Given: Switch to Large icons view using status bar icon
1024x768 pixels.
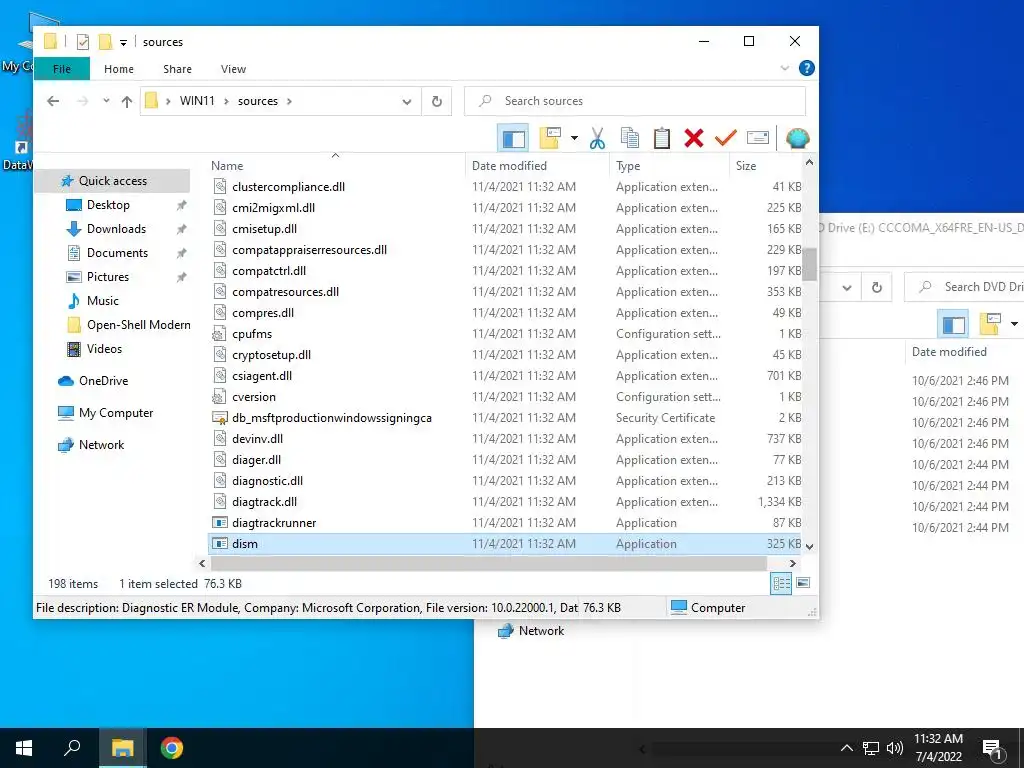Looking at the screenshot, I should (803, 583).
